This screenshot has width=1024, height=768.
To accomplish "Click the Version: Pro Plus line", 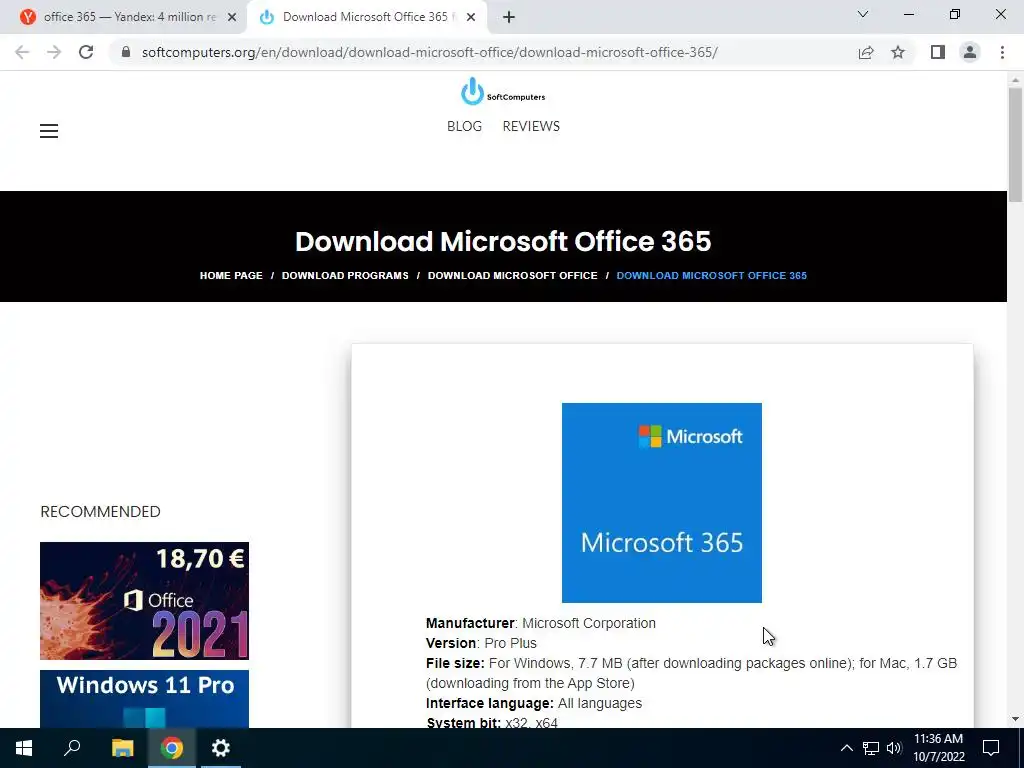I will point(481,643).
